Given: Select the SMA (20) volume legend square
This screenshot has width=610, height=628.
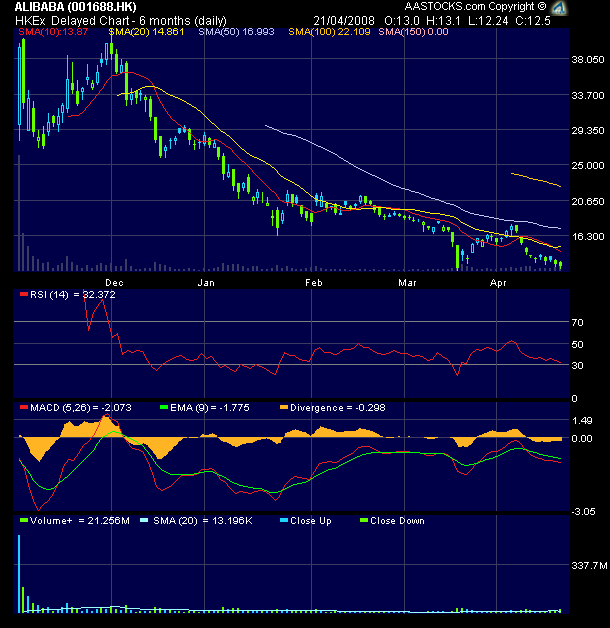Looking at the screenshot, I should coord(143,521).
